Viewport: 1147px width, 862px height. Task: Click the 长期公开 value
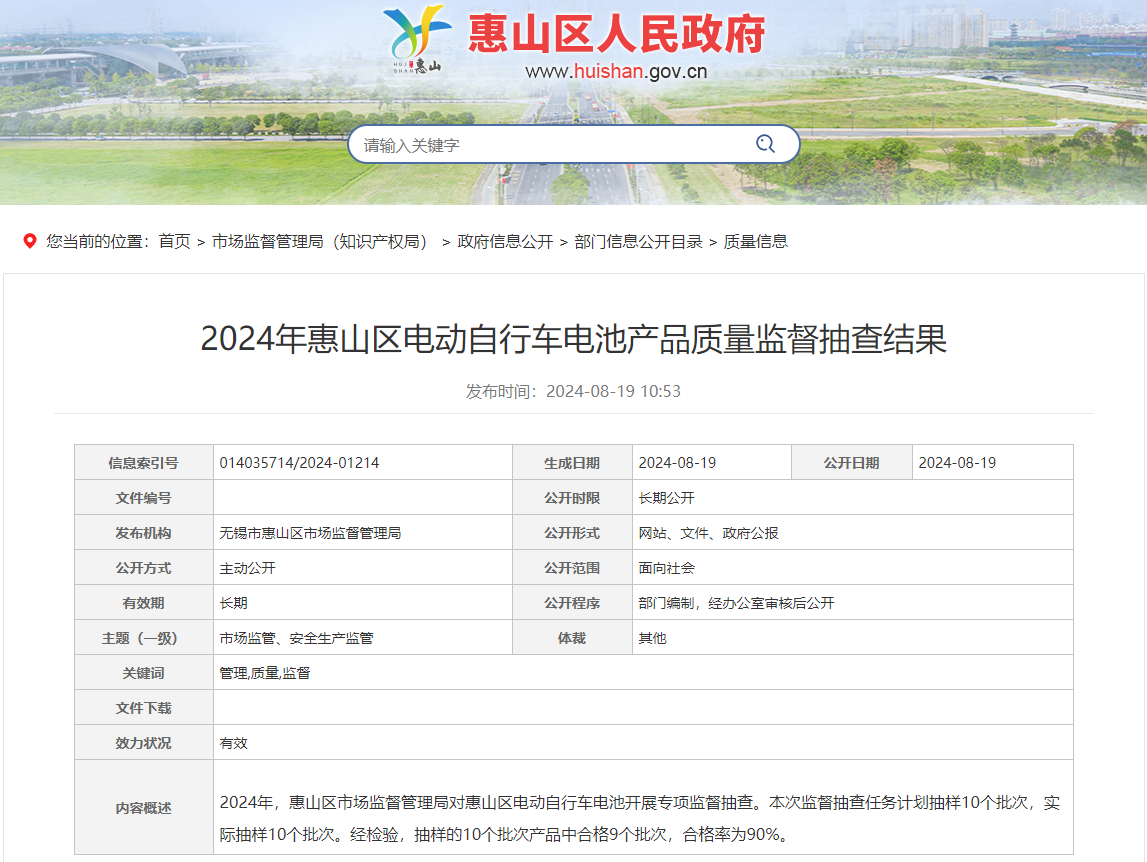click(666, 498)
